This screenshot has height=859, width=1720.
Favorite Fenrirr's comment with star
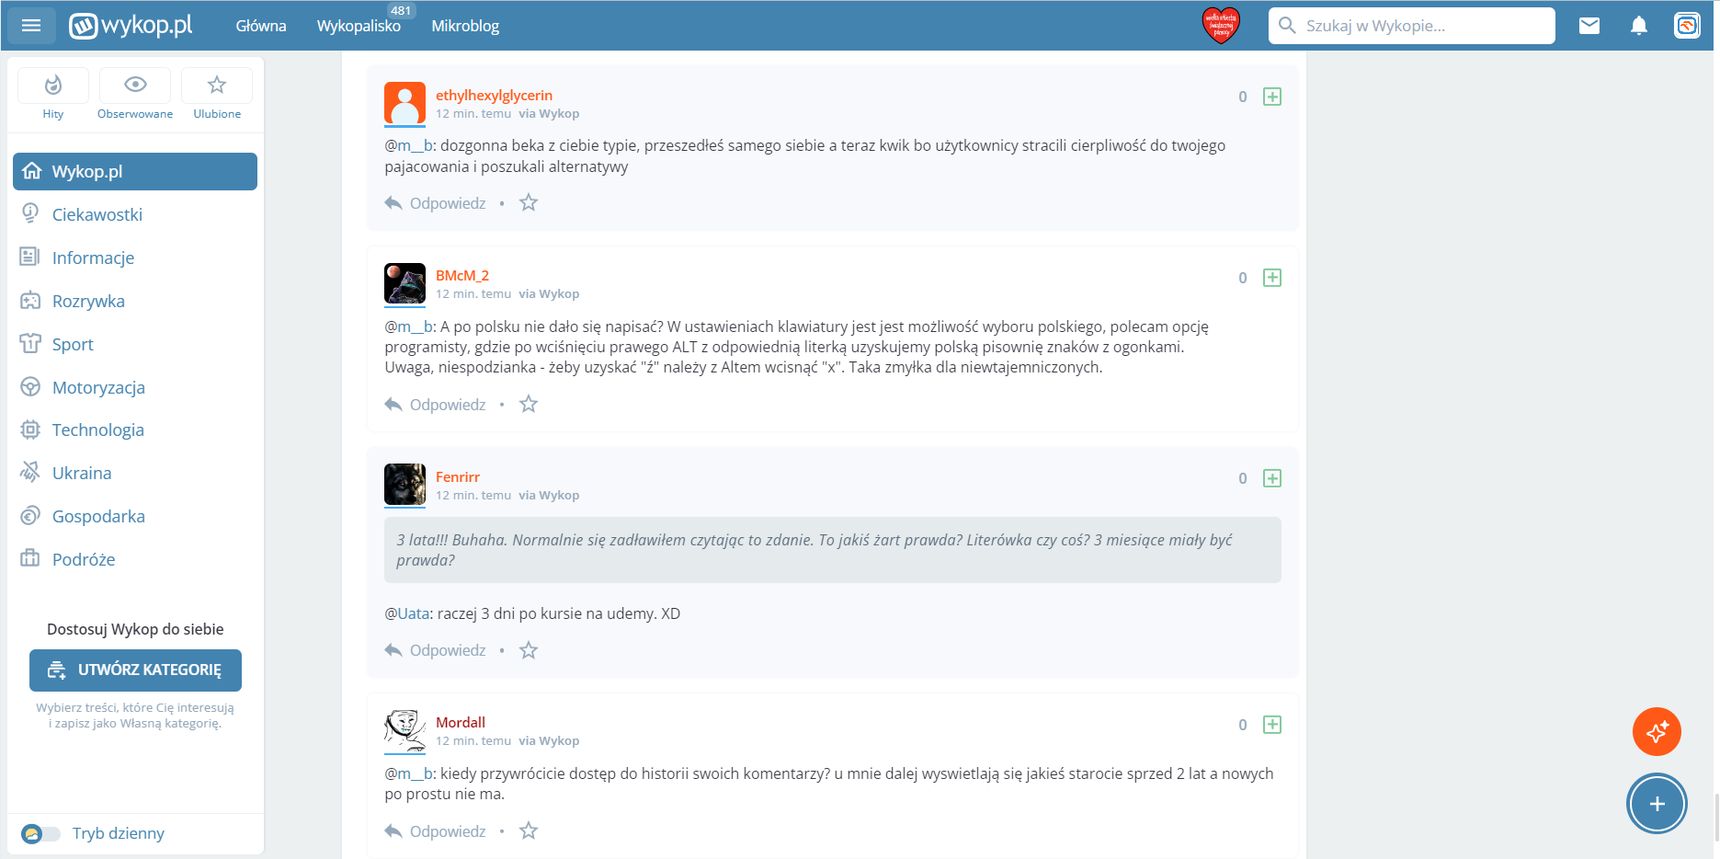point(529,650)
